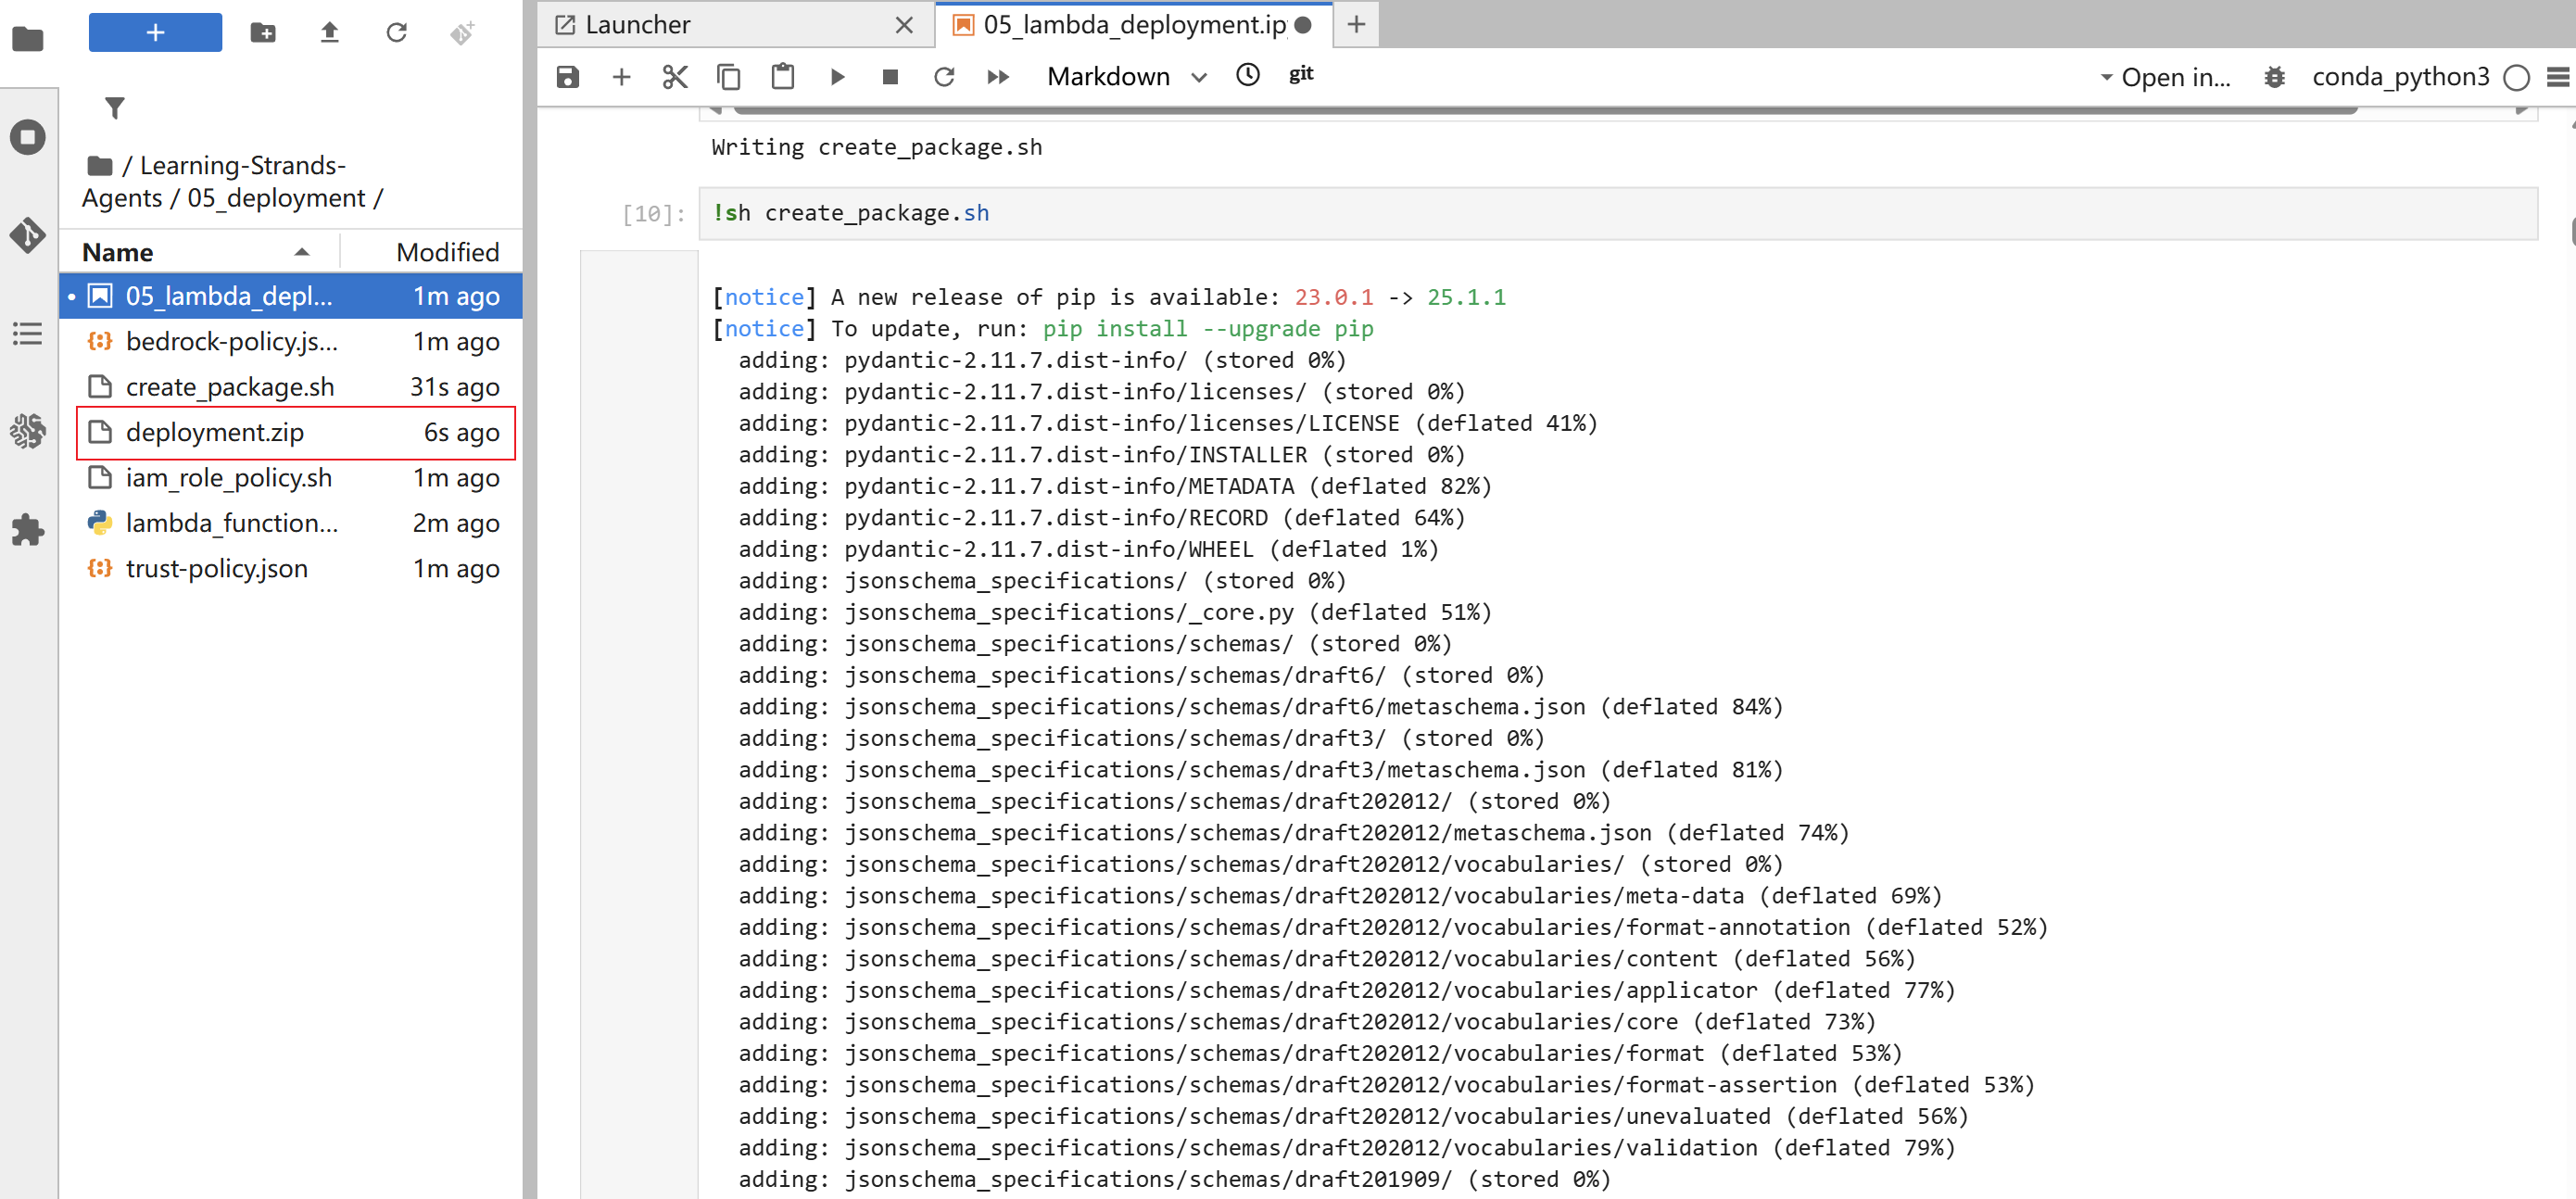Click 'Writing create_package.sh' output text
Screen dimensions: 2576x1199
pyautogui.click(x=876, y=147)
